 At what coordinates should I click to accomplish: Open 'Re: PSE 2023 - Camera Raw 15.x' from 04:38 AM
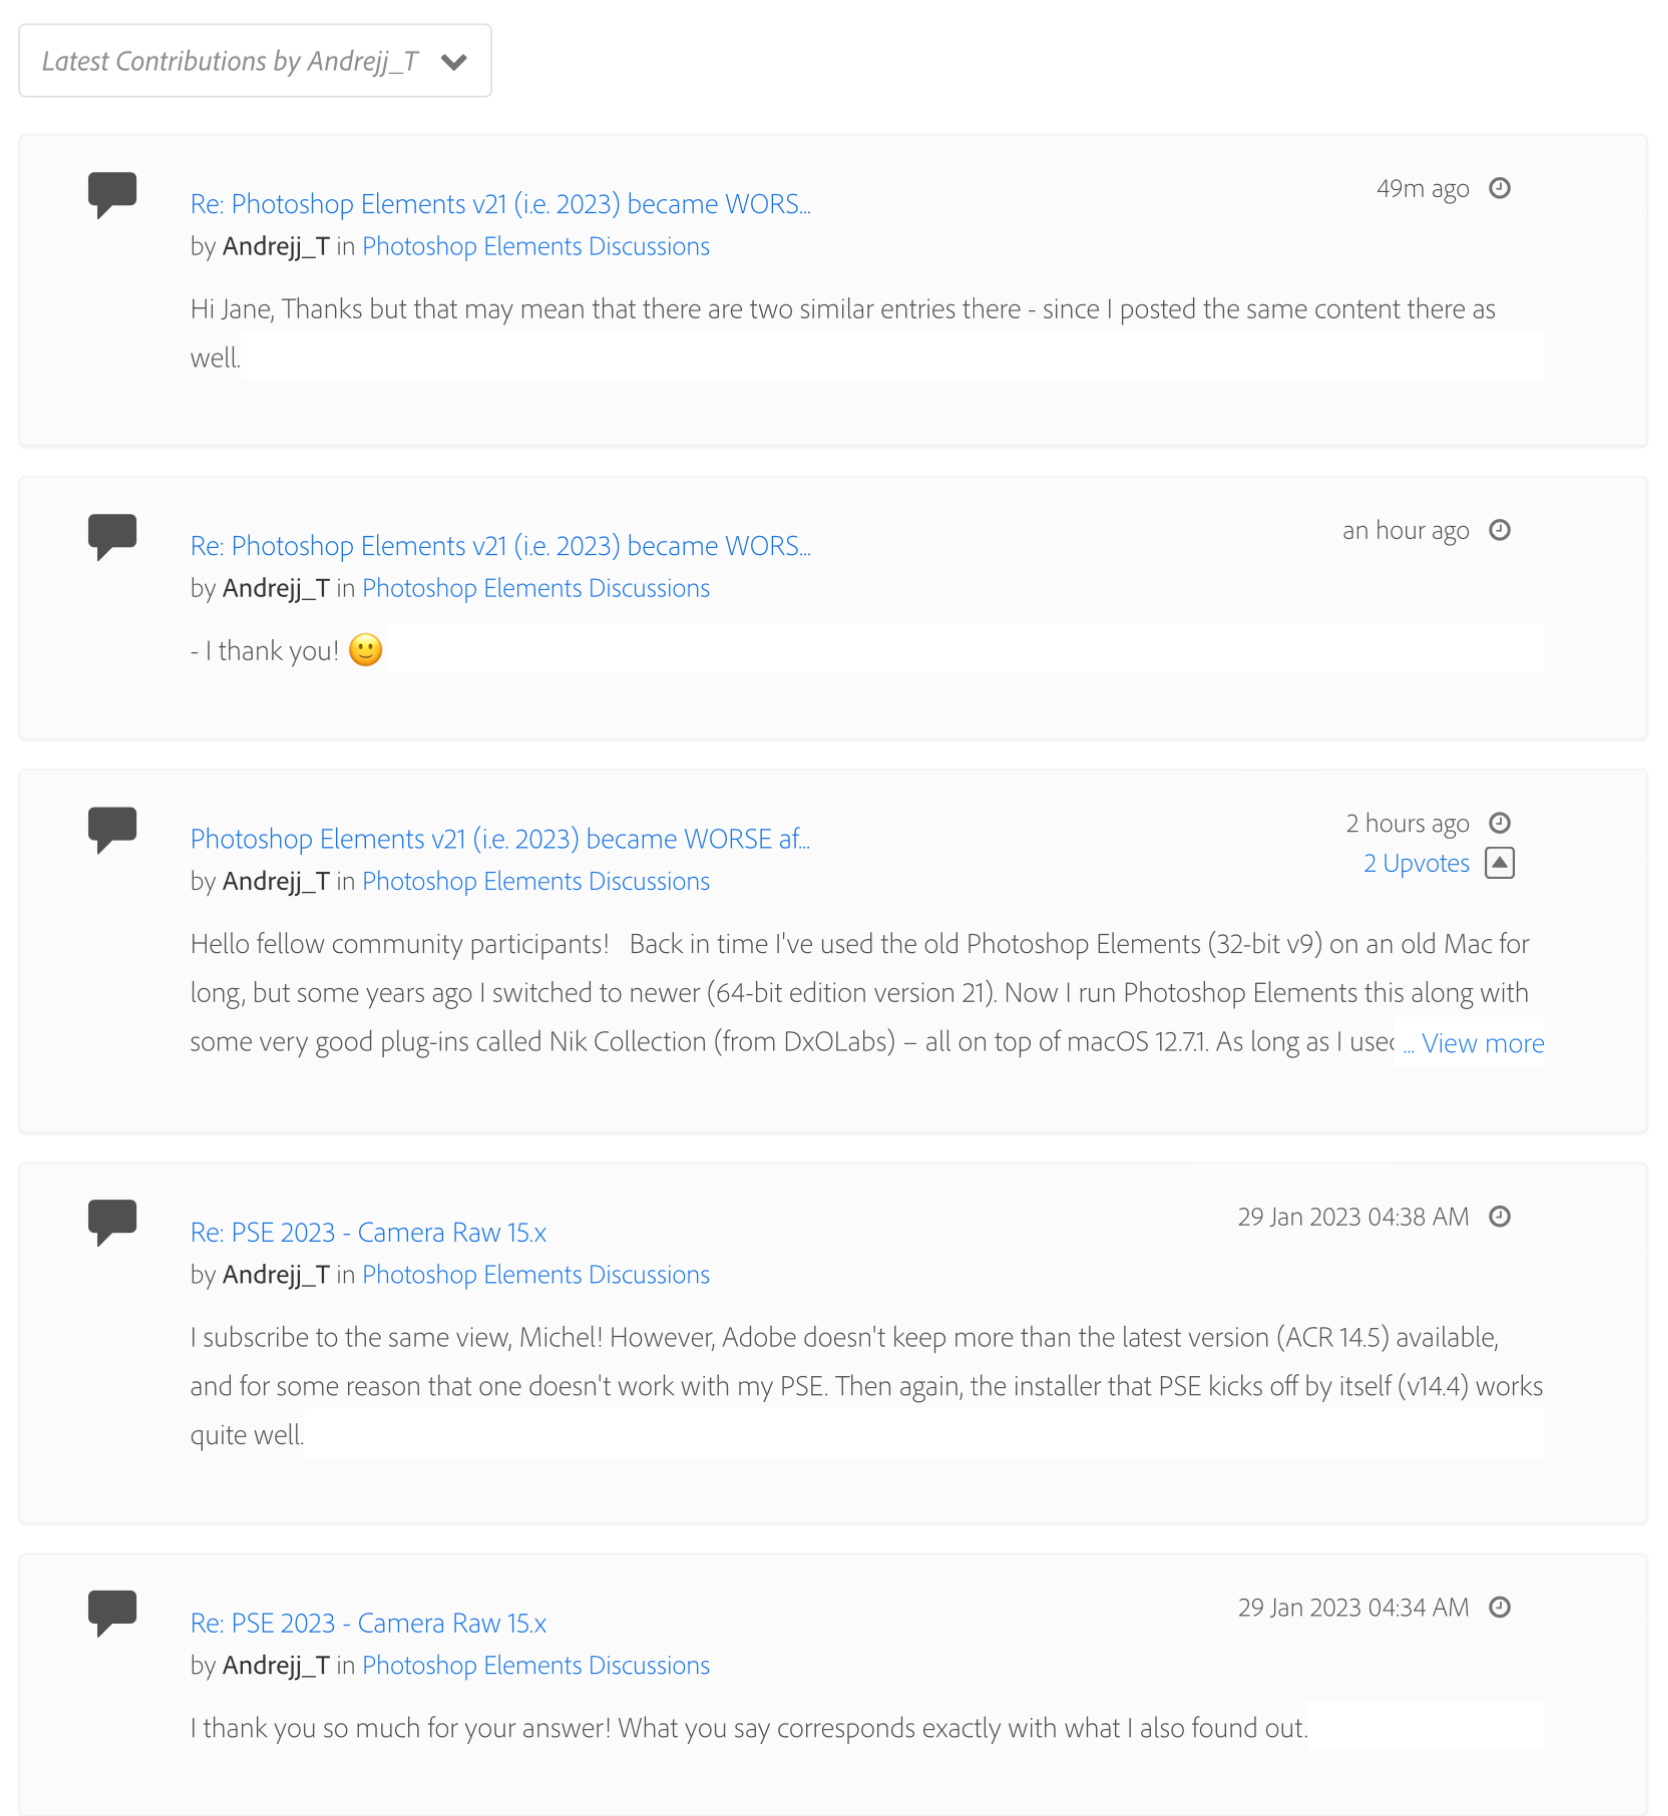(368, 1232)
